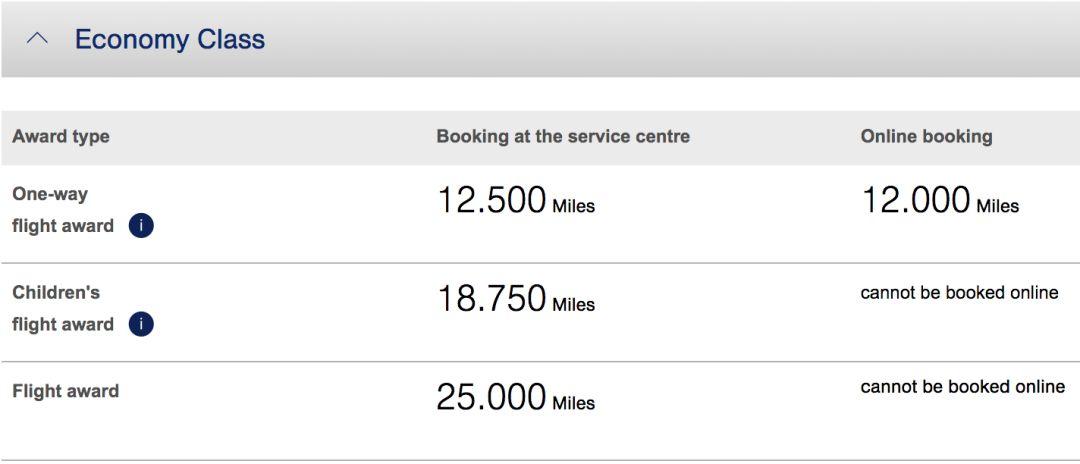Image resolution: width=1080 pixels, height=464 pixels.
Task: Select the One-way flight award label
Action: tap(63, 210)
